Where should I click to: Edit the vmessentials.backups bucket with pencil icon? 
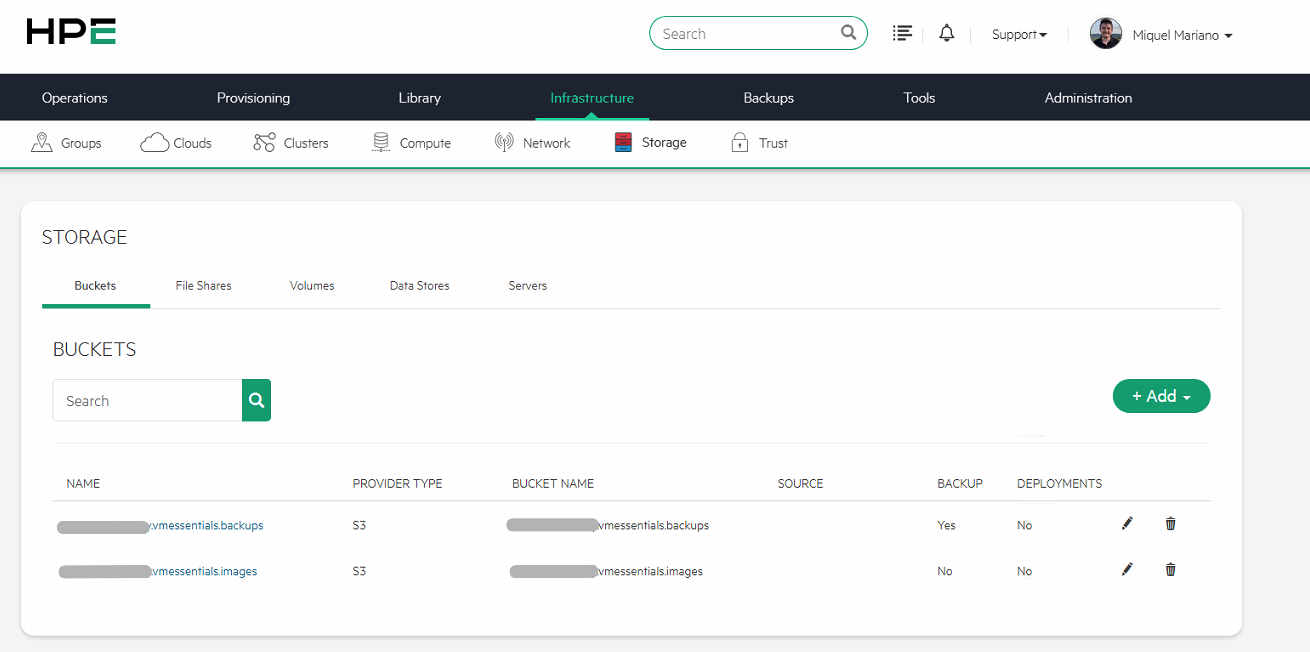1127,524
